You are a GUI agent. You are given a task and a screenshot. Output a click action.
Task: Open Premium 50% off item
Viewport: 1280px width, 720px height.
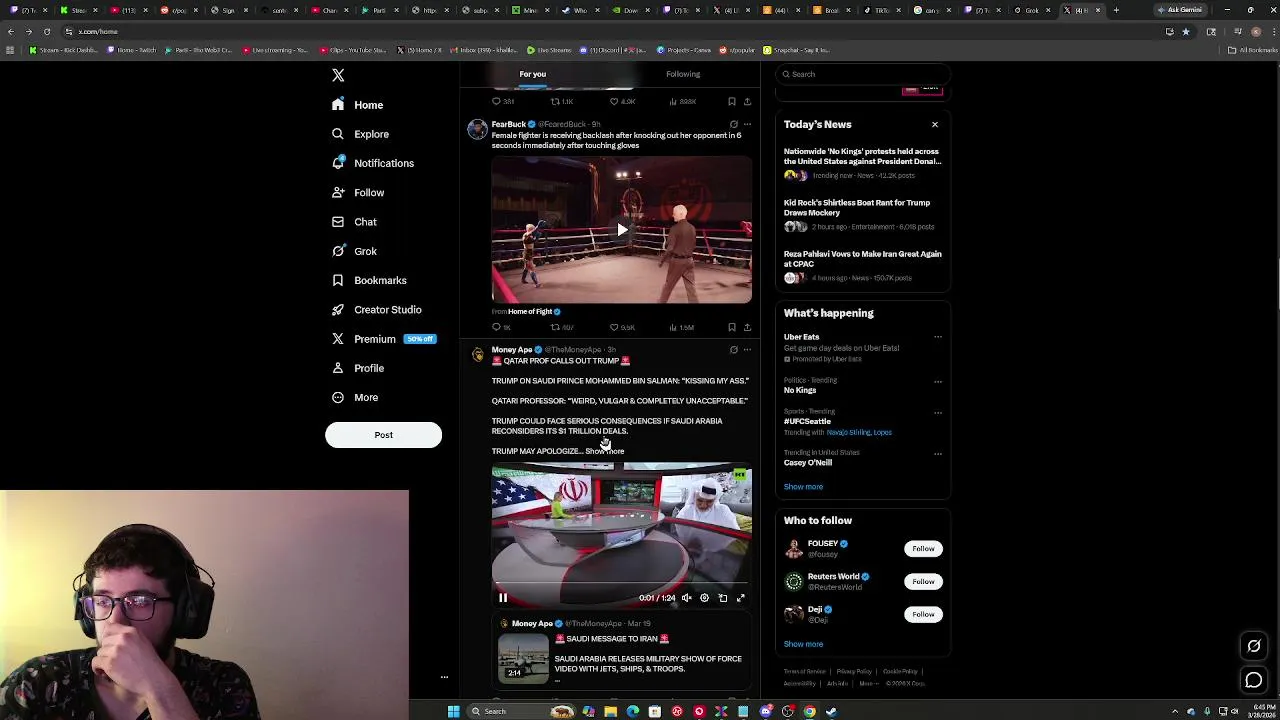pyautogui.click(x=384, y=339)
